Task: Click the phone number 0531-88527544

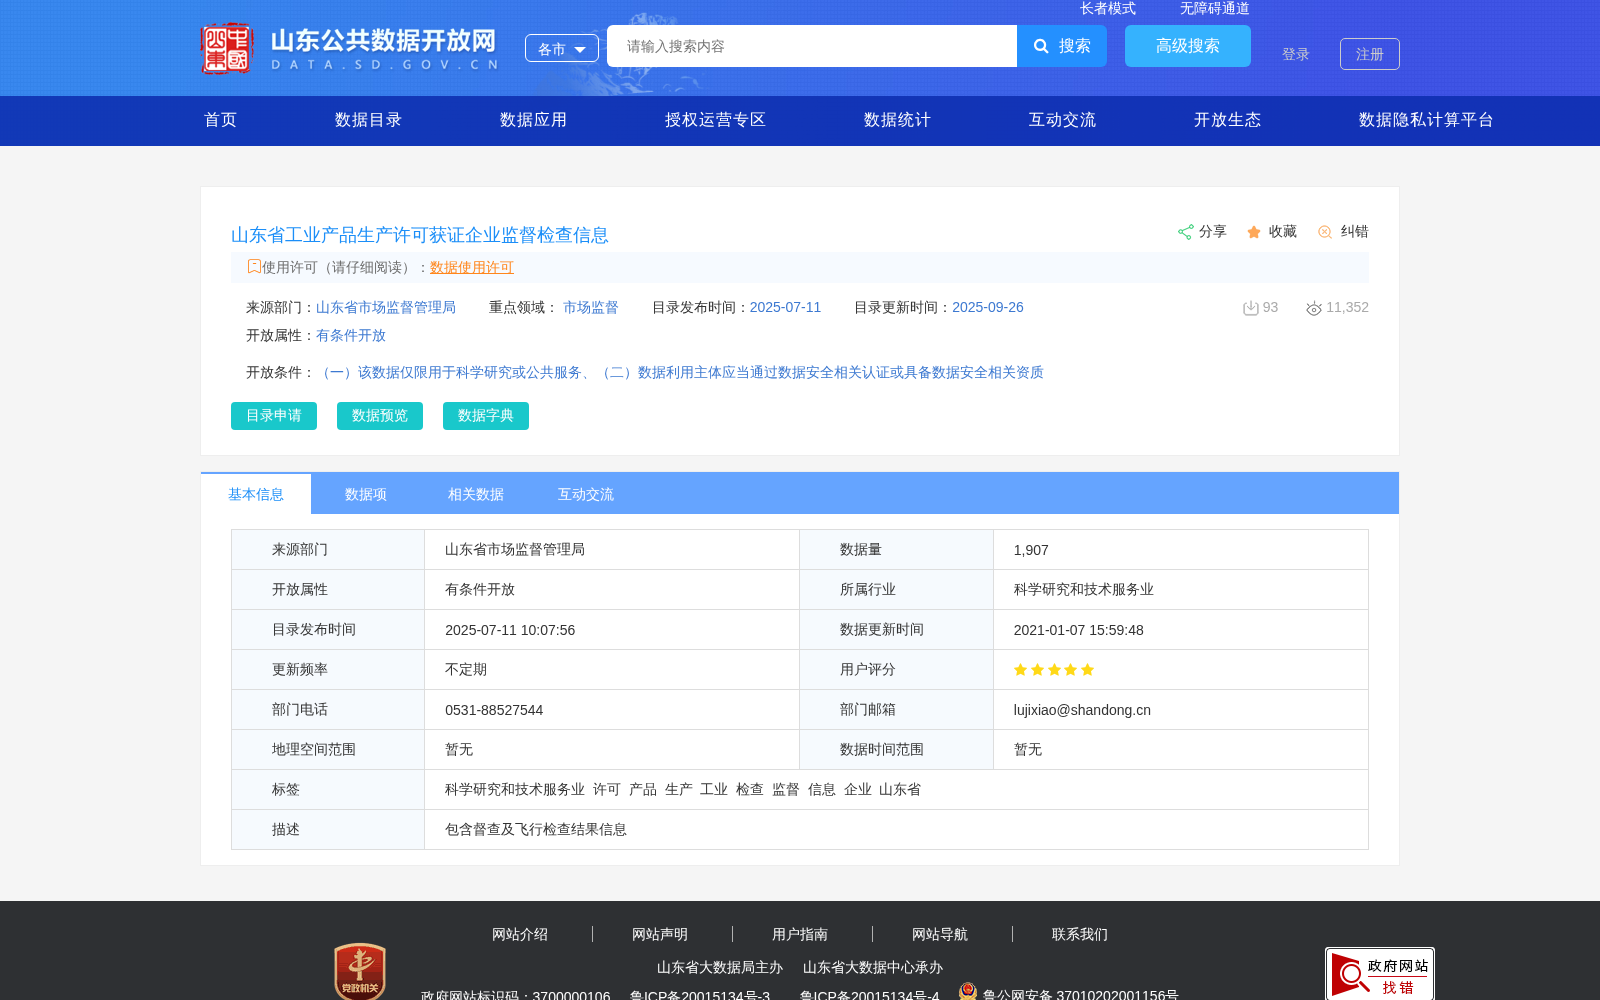Action: (494, 710)
